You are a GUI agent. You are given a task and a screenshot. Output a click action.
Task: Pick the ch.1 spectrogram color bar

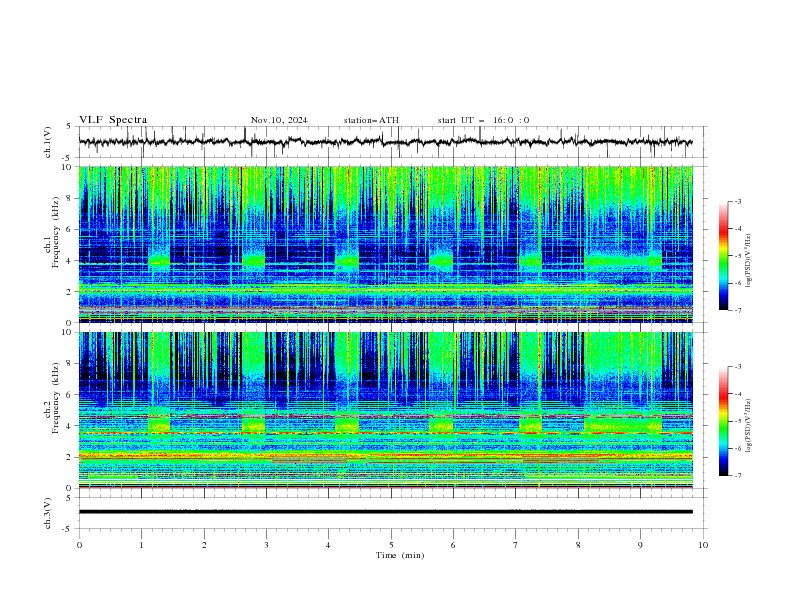pyautogui.click(x=723, y=256)
